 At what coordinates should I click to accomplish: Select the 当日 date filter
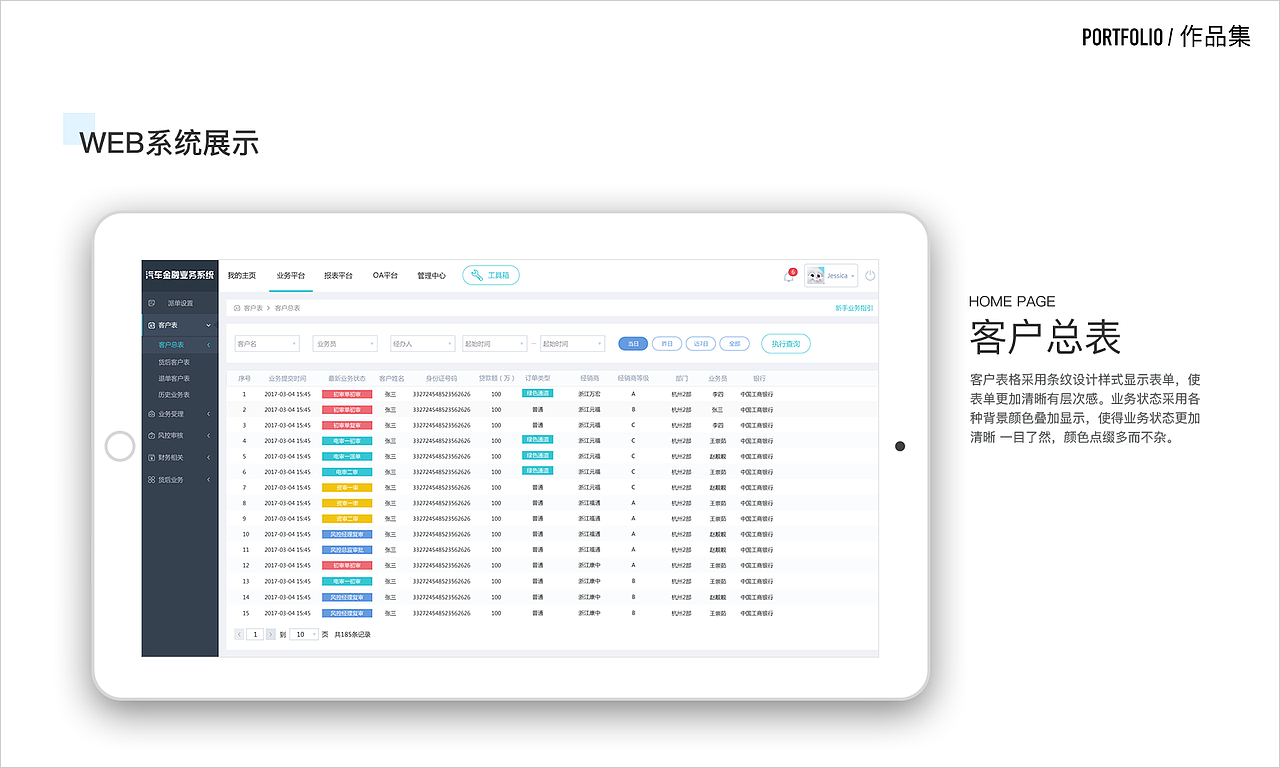(633, 343)
